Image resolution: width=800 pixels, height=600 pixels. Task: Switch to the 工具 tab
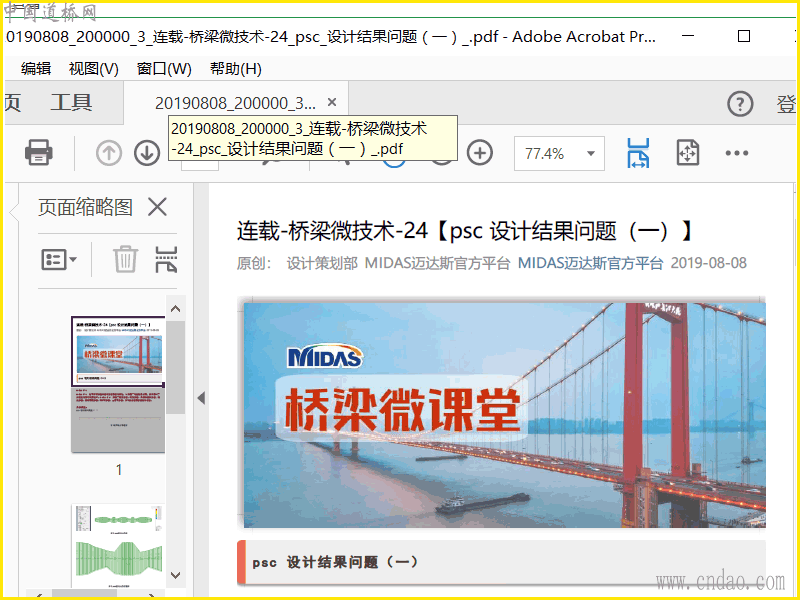pos(71,103)
